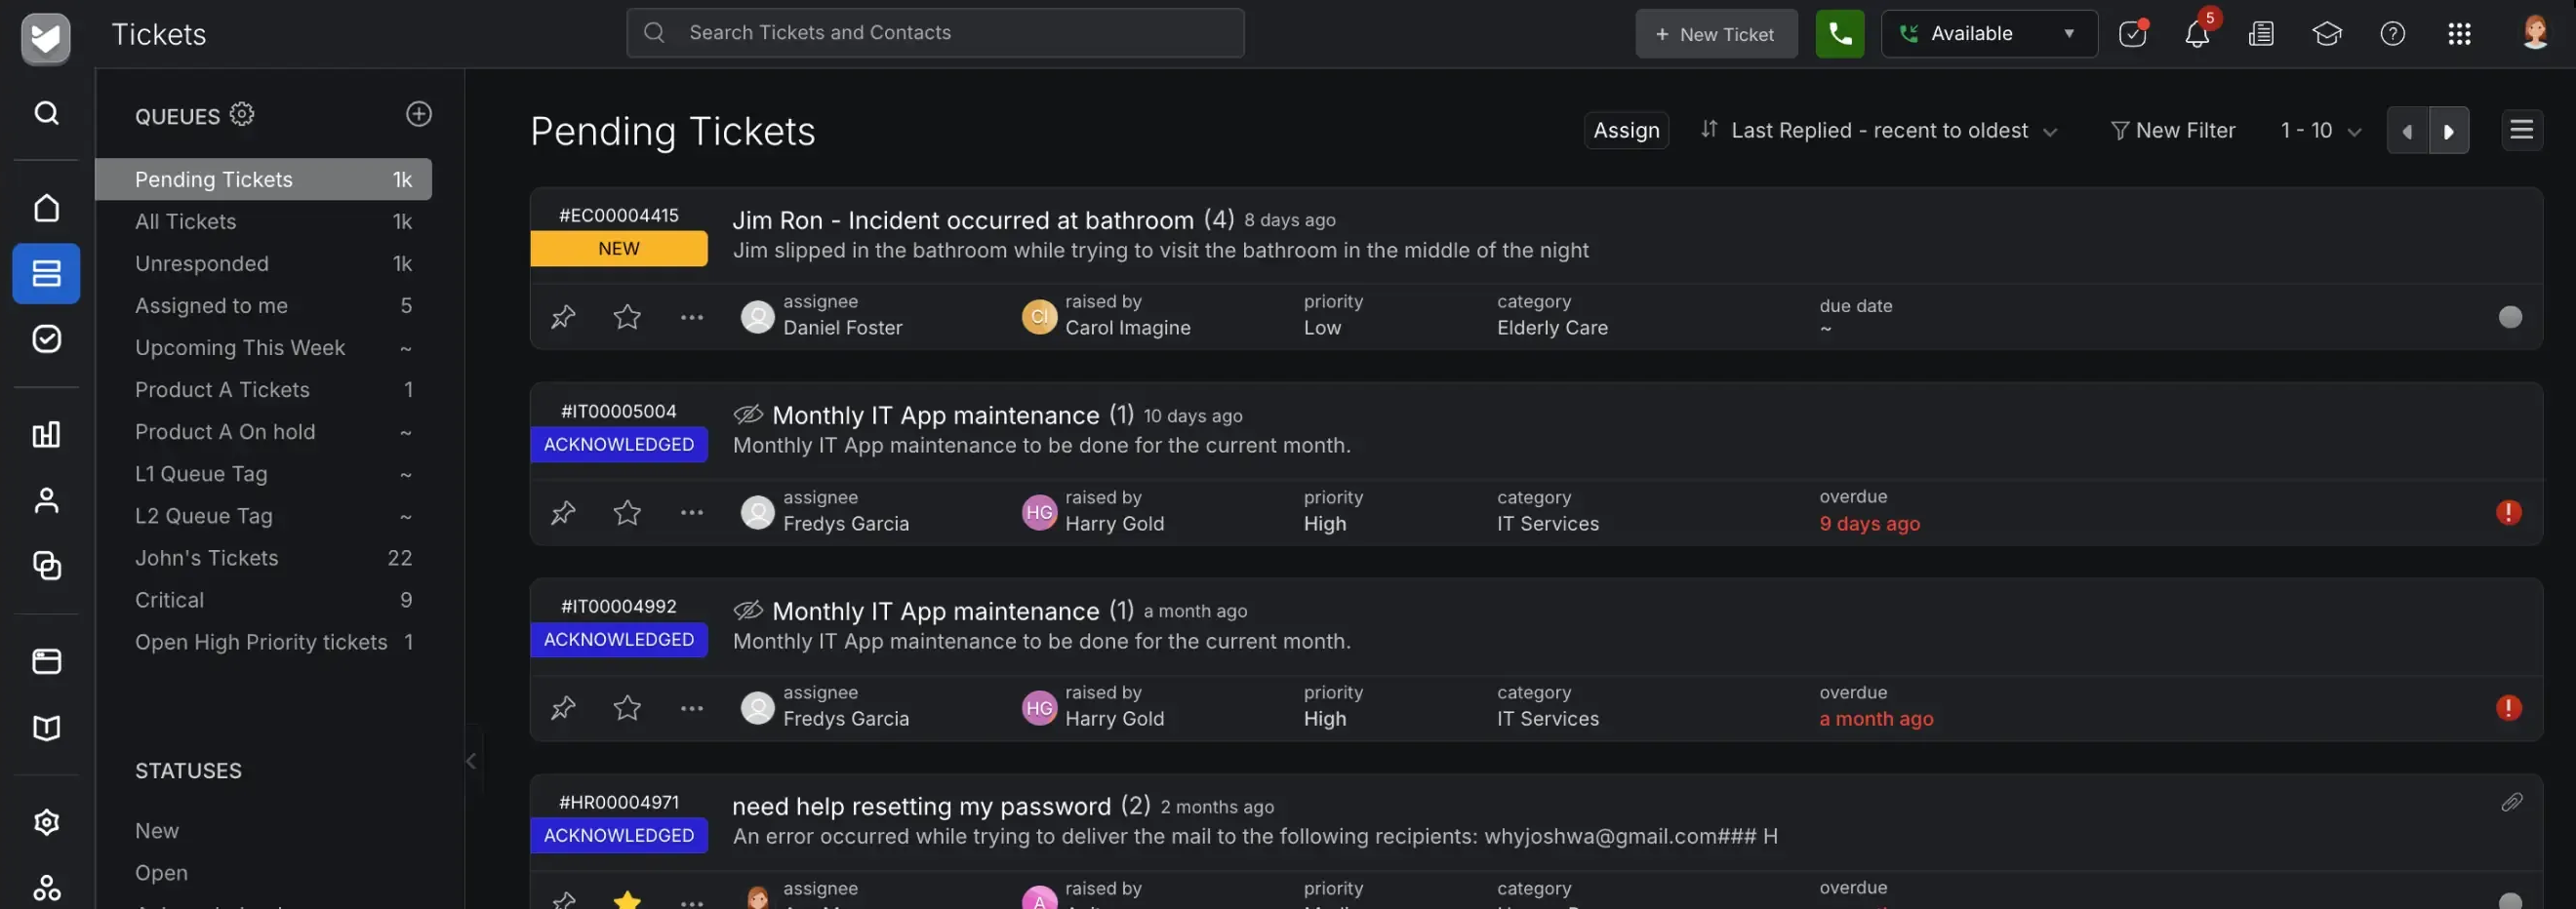The height and width of the screenshot is (909, 2576).
Task: Pin the Jim Ron bathroom incident ticket
Action: (x=563, y=317)
